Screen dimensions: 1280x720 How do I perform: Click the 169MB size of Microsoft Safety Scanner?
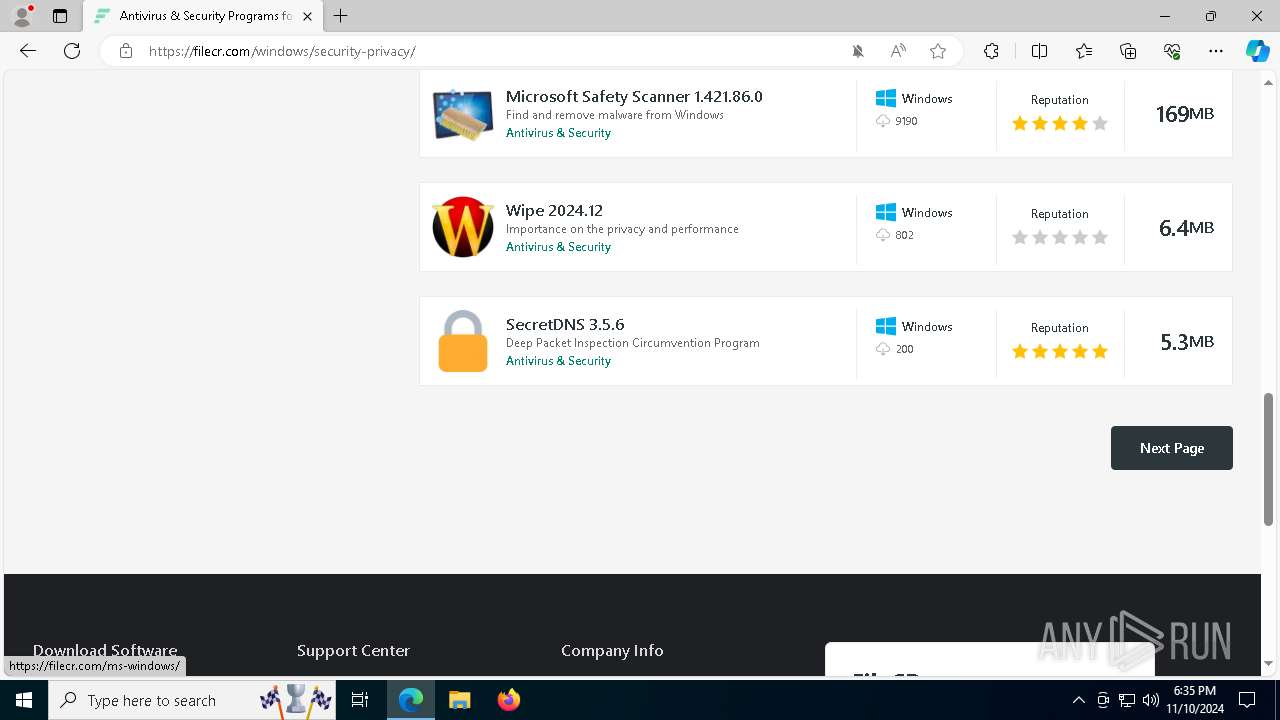[1185, 114]
